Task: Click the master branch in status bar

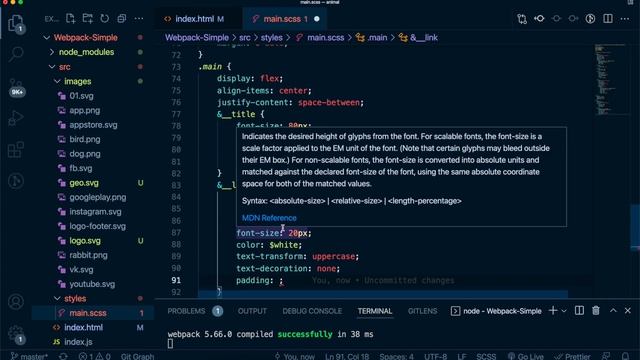Action: (29, 356)
